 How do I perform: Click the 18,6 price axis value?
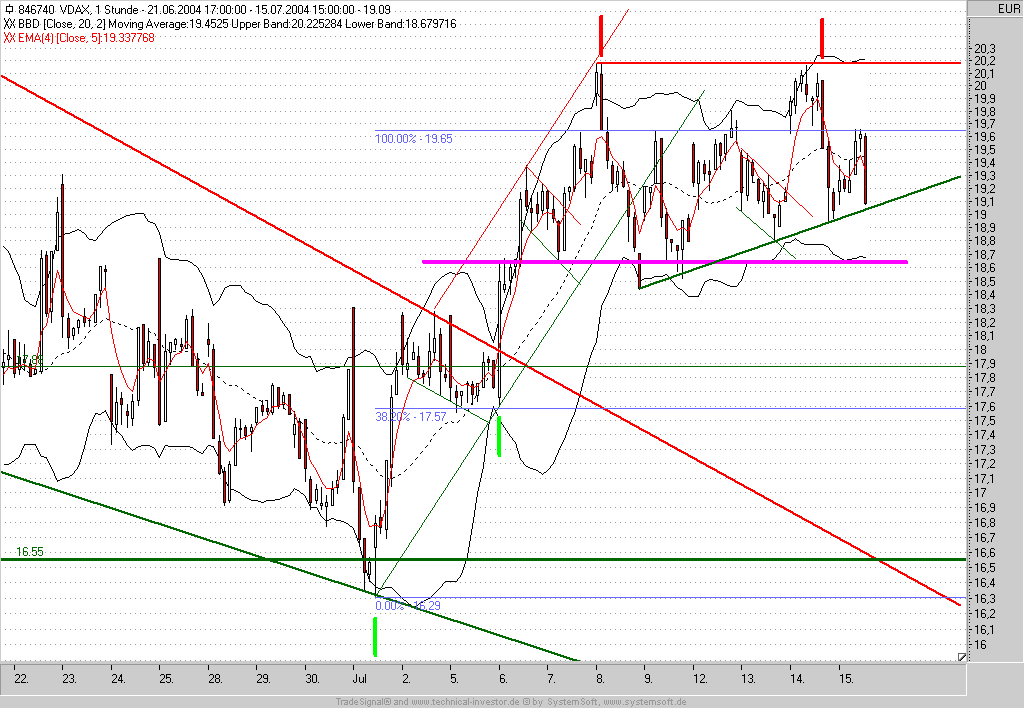(985, 268)
